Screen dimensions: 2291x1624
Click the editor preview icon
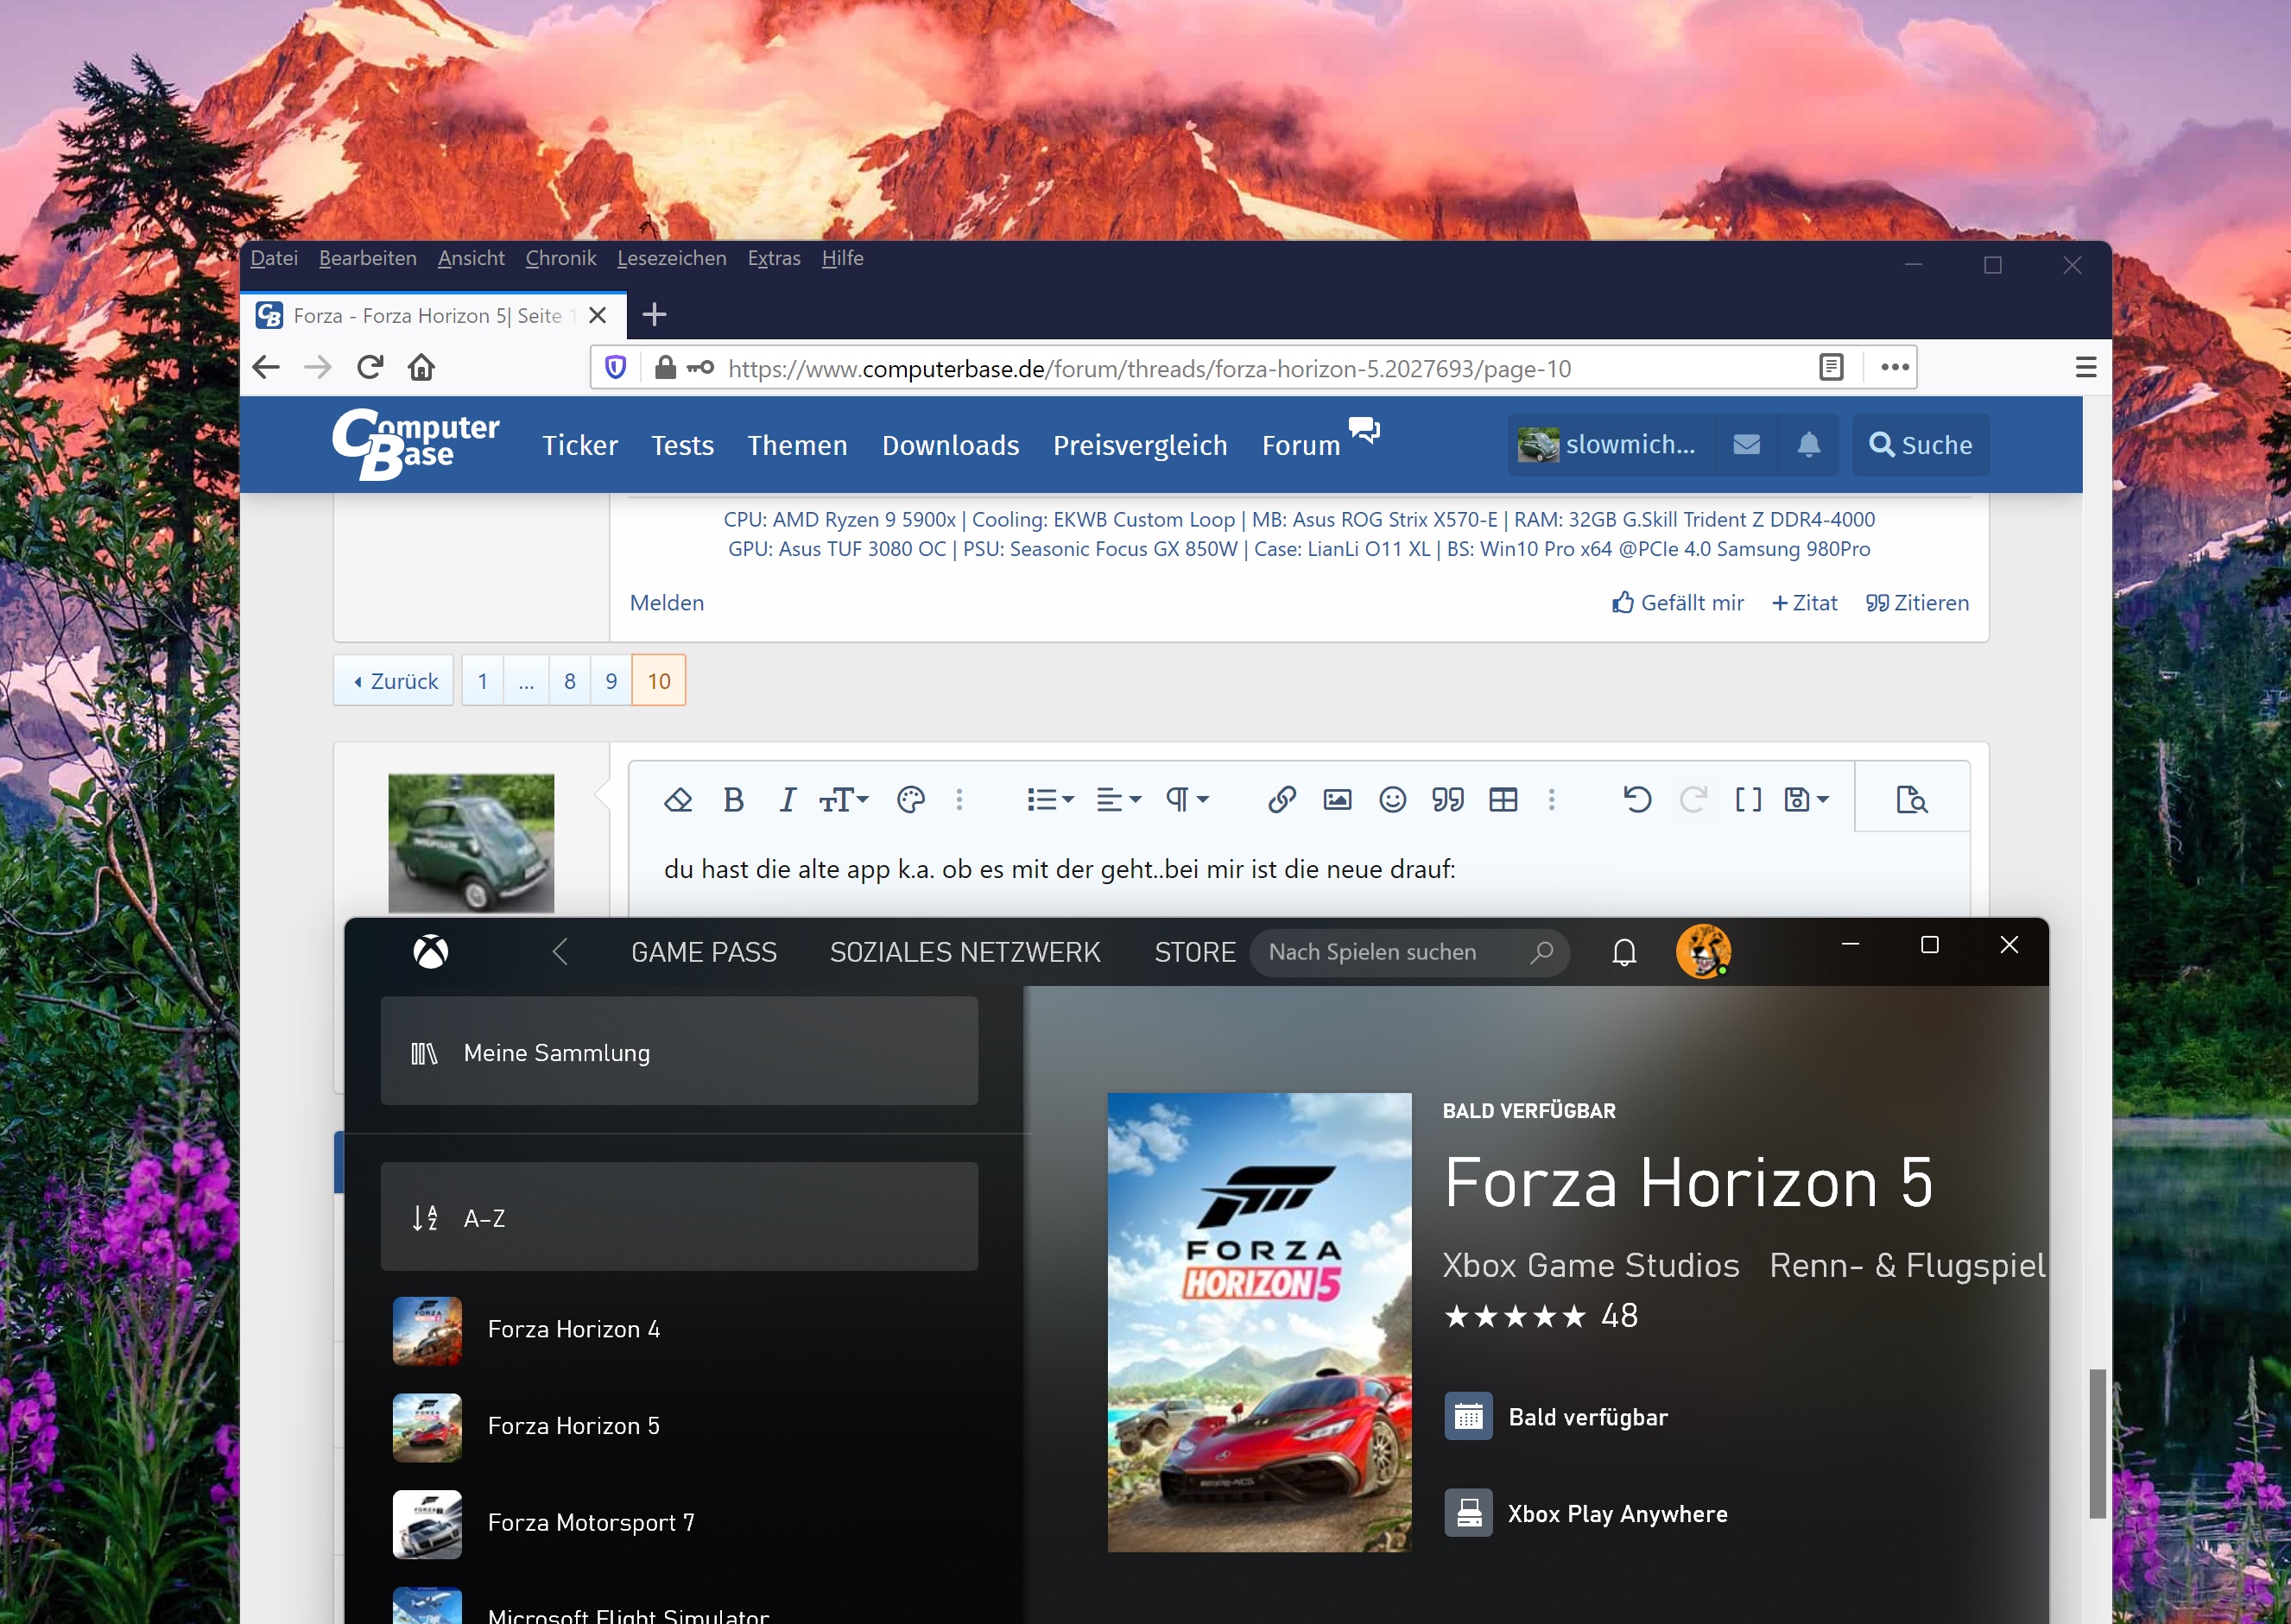[1911, 799]
